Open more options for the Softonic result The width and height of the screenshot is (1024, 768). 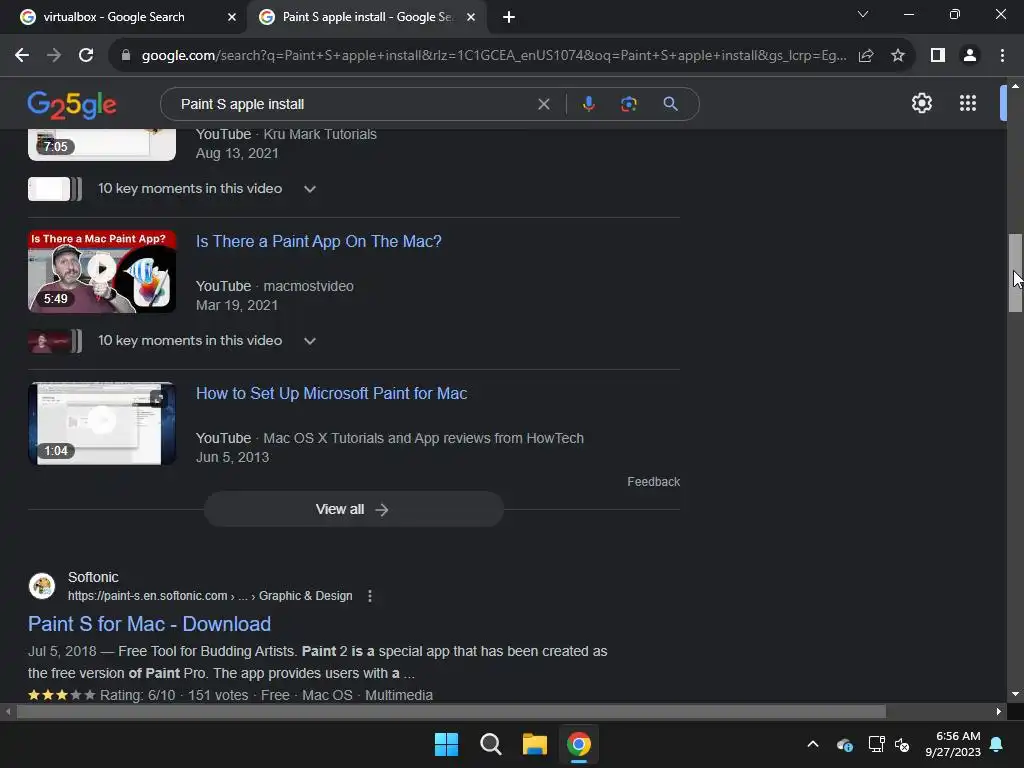click(370, 596)
